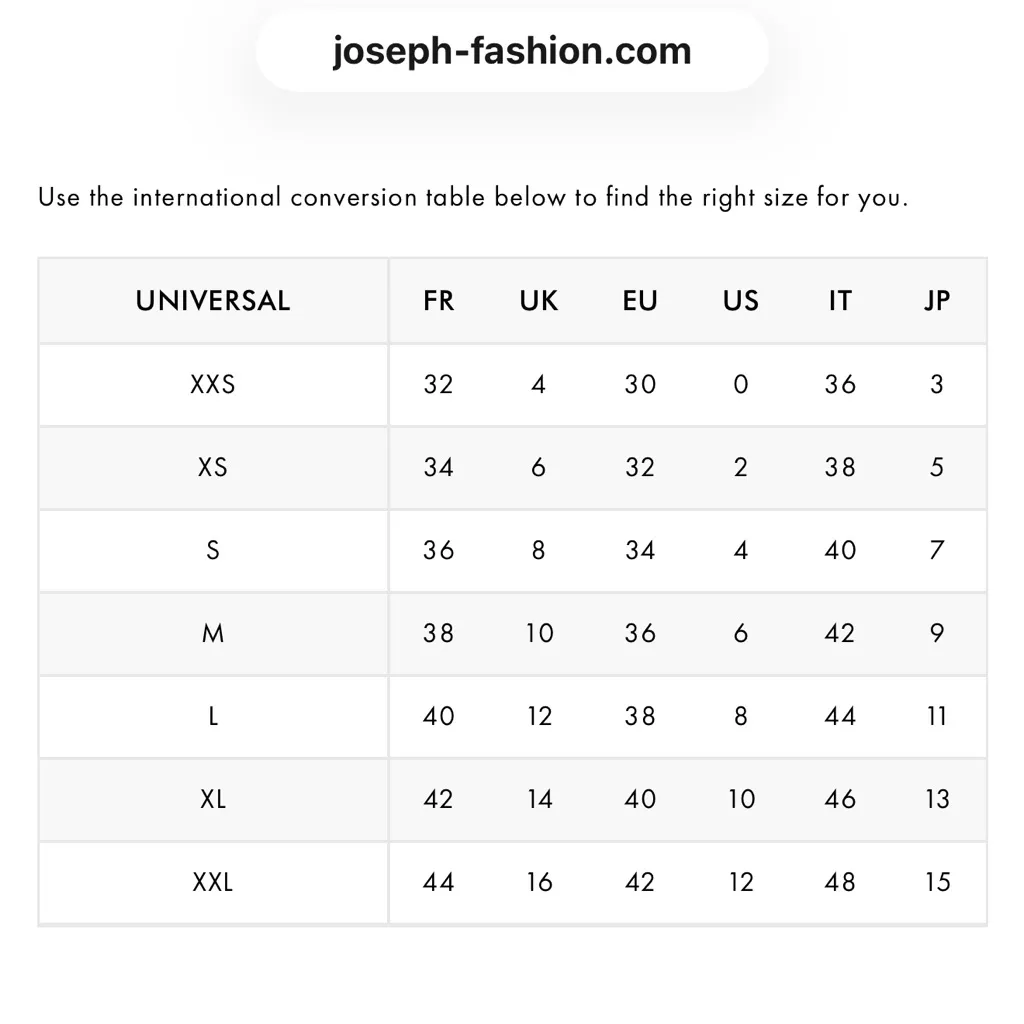
Task: Select the US column header
Action: (741, 301)
